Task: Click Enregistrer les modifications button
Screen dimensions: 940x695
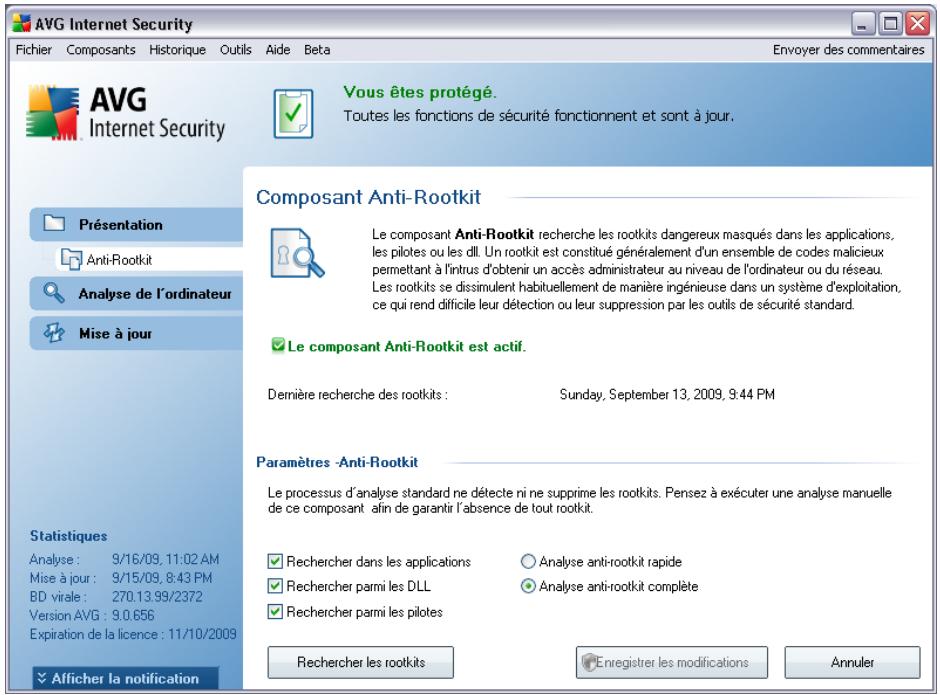Action: (671, 662)
